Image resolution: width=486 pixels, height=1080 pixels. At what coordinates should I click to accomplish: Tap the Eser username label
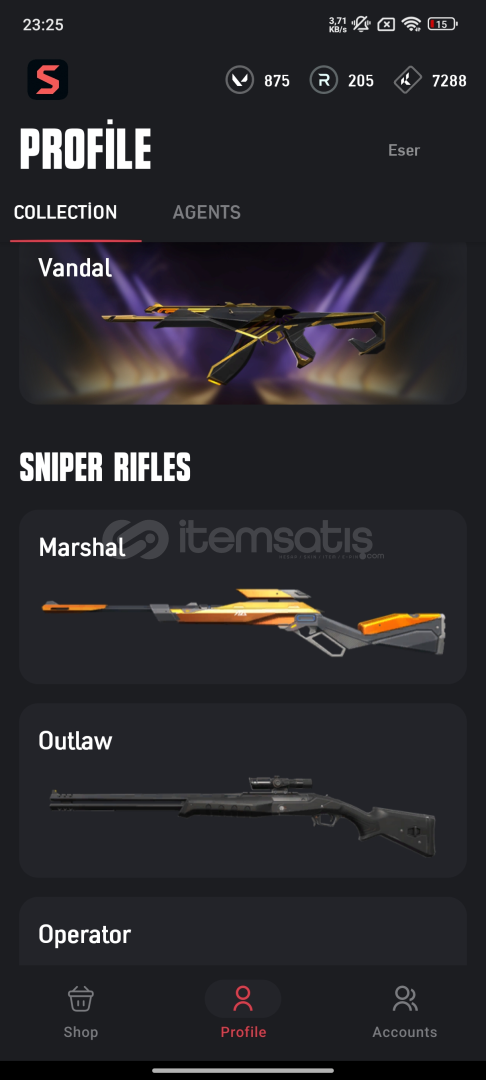[404, 150]
